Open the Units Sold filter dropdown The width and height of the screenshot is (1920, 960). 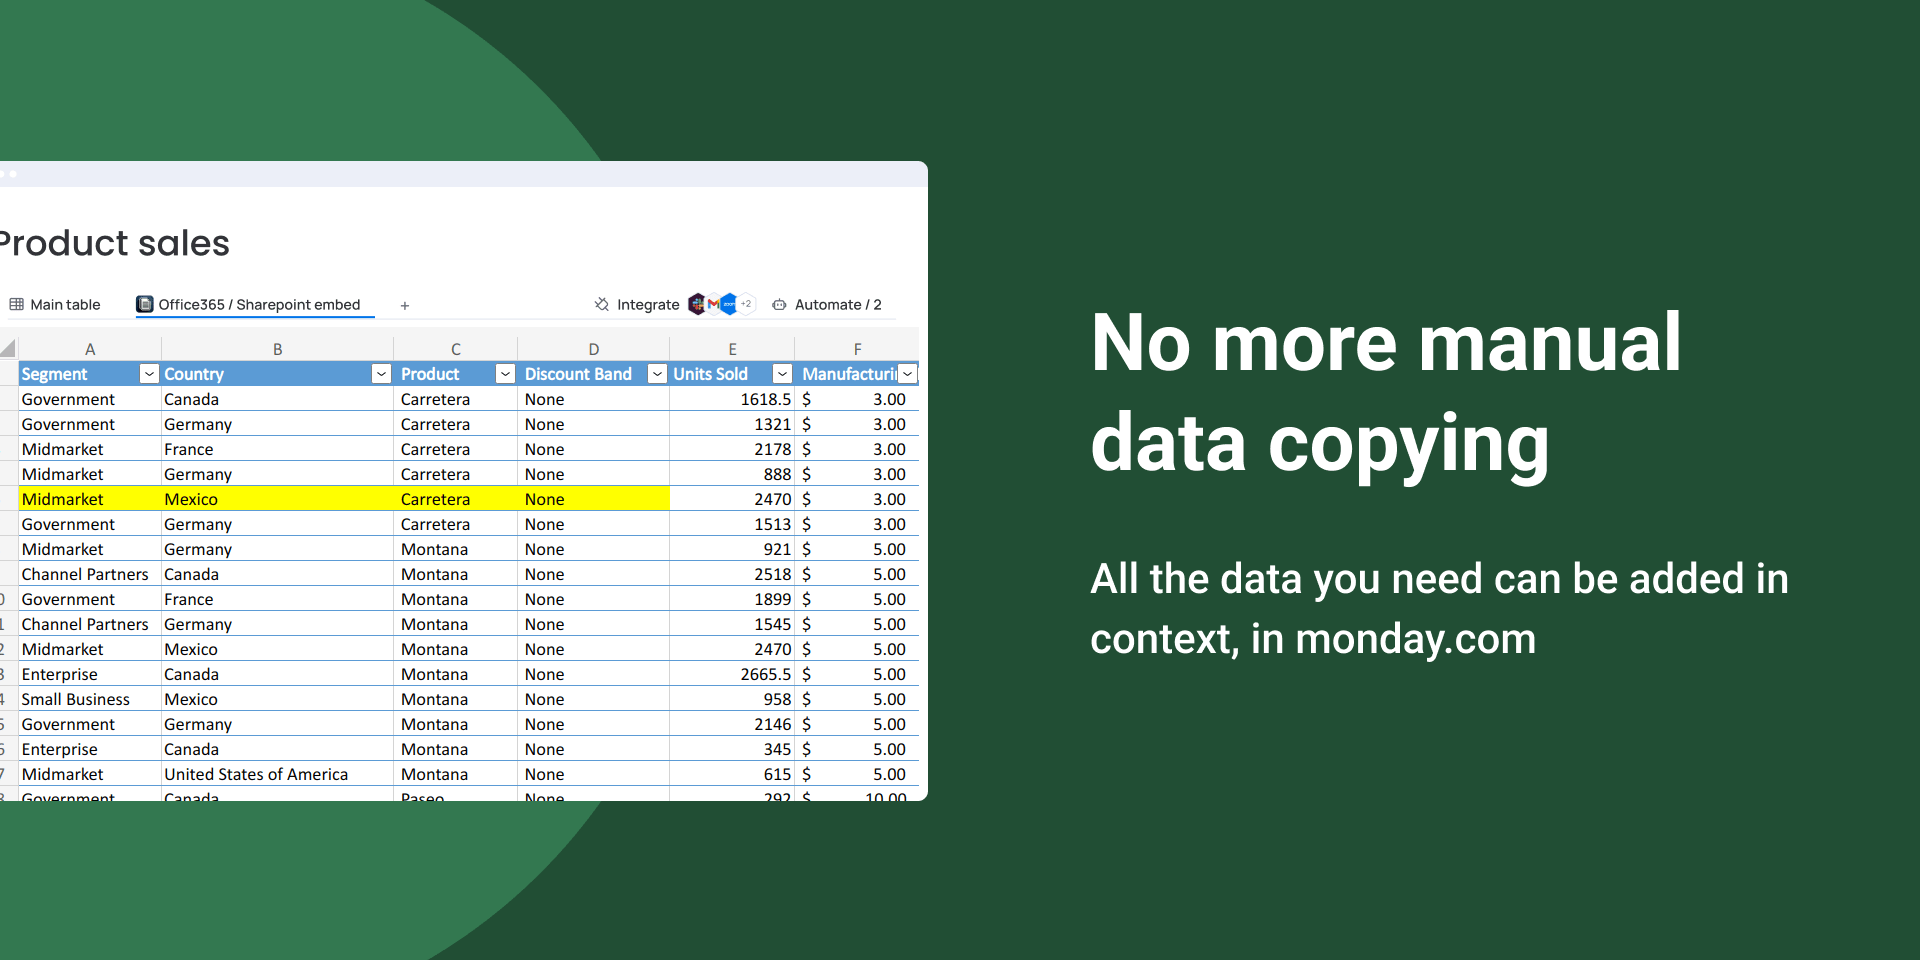[783, 374]
